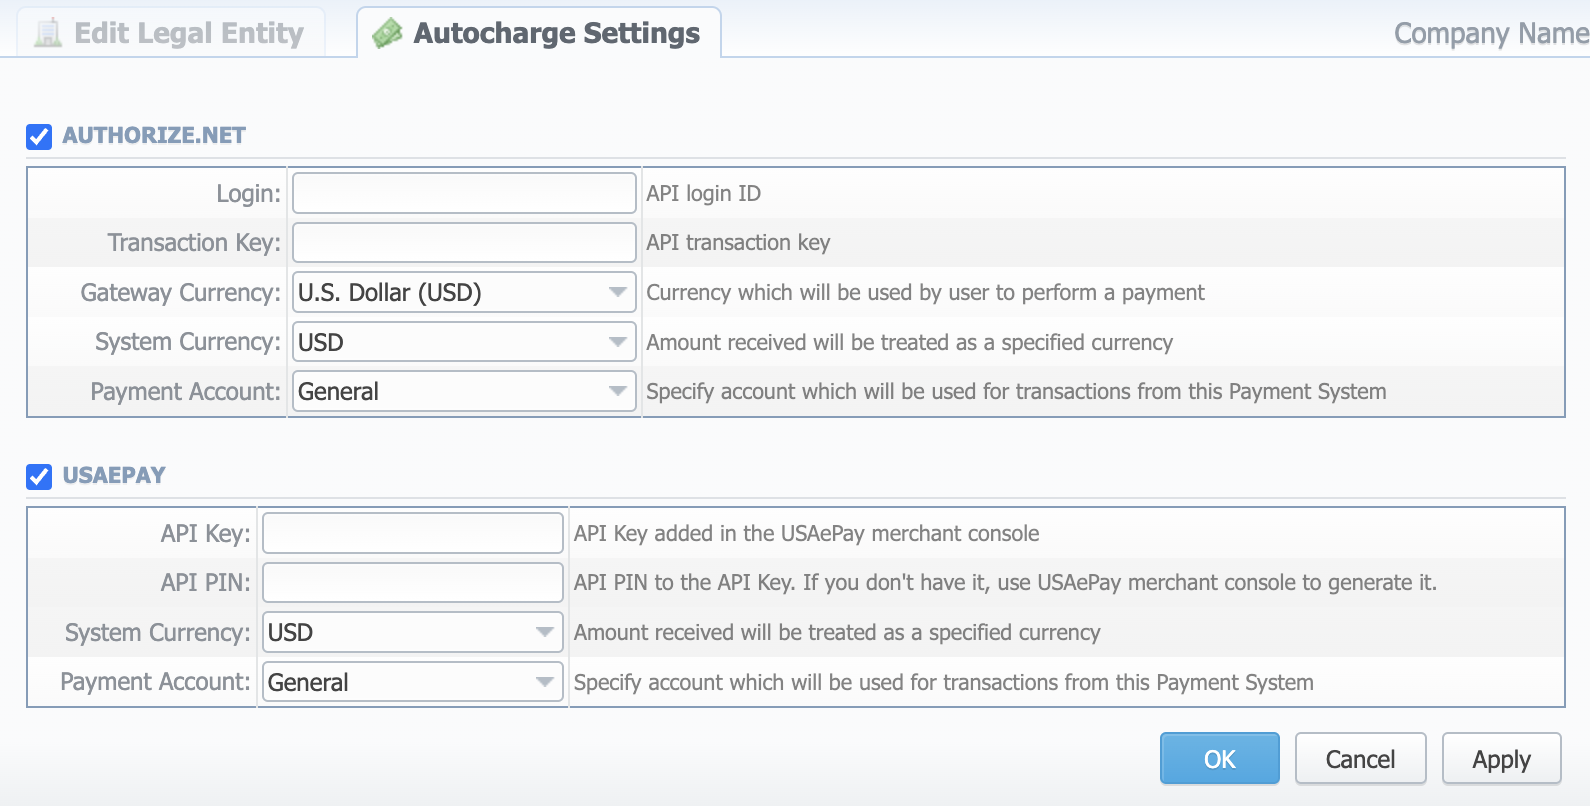Click the Company Name header text
The image size is (1590, 806).
pos(1491,33)
